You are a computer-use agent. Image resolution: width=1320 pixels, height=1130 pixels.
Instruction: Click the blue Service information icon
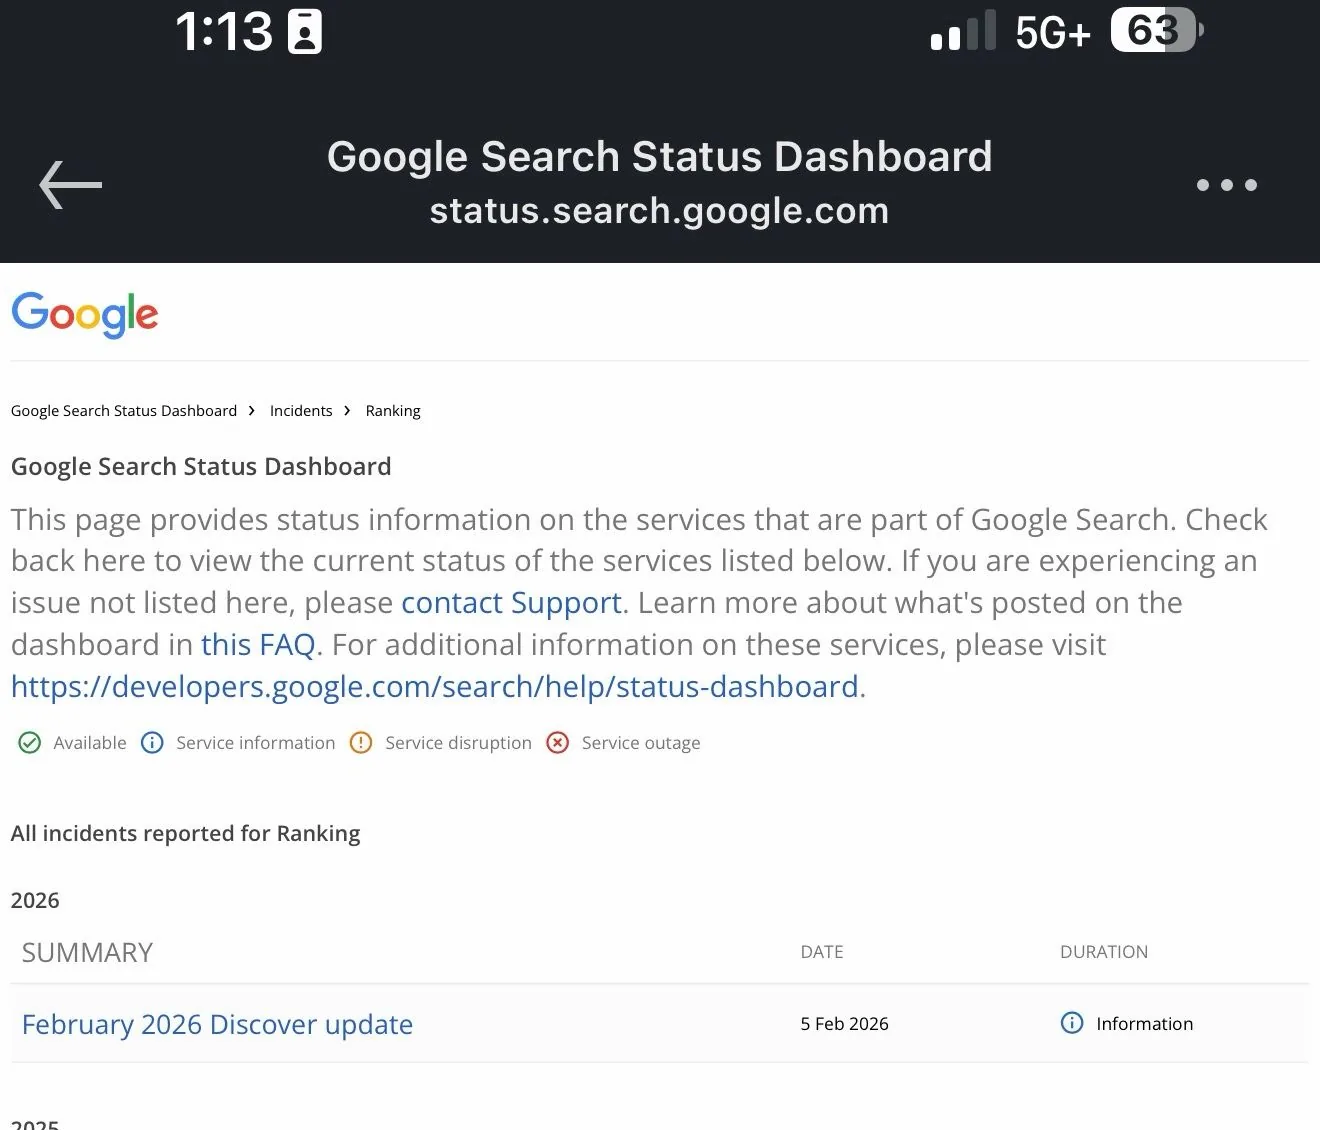coord(152,743)
